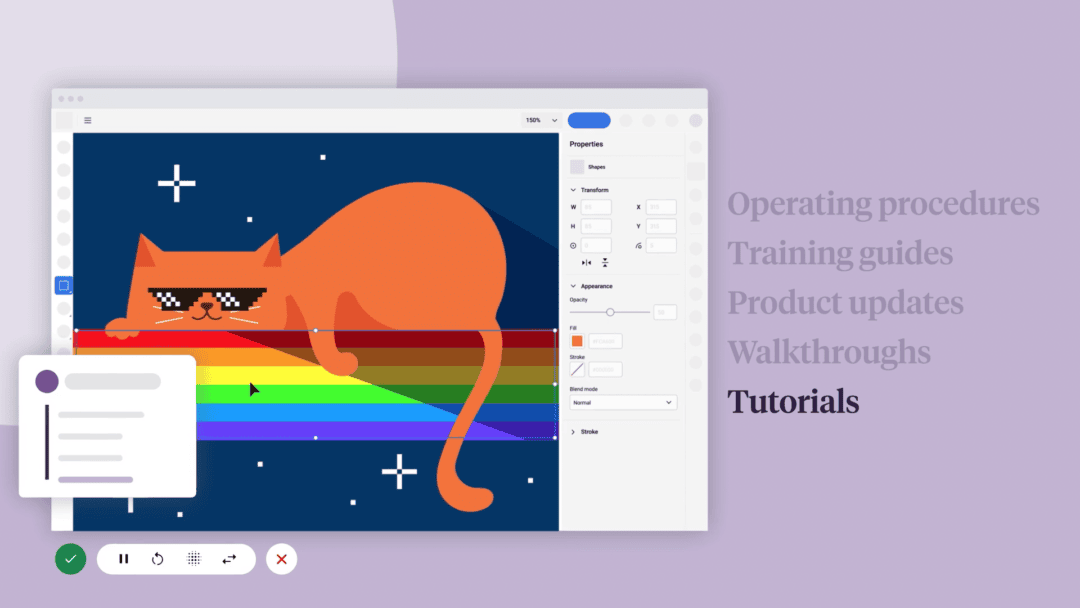Screen dimensions: 1080x608
Task: Click the blue pill button in top toolbar
Action: (x=589, y=120)
